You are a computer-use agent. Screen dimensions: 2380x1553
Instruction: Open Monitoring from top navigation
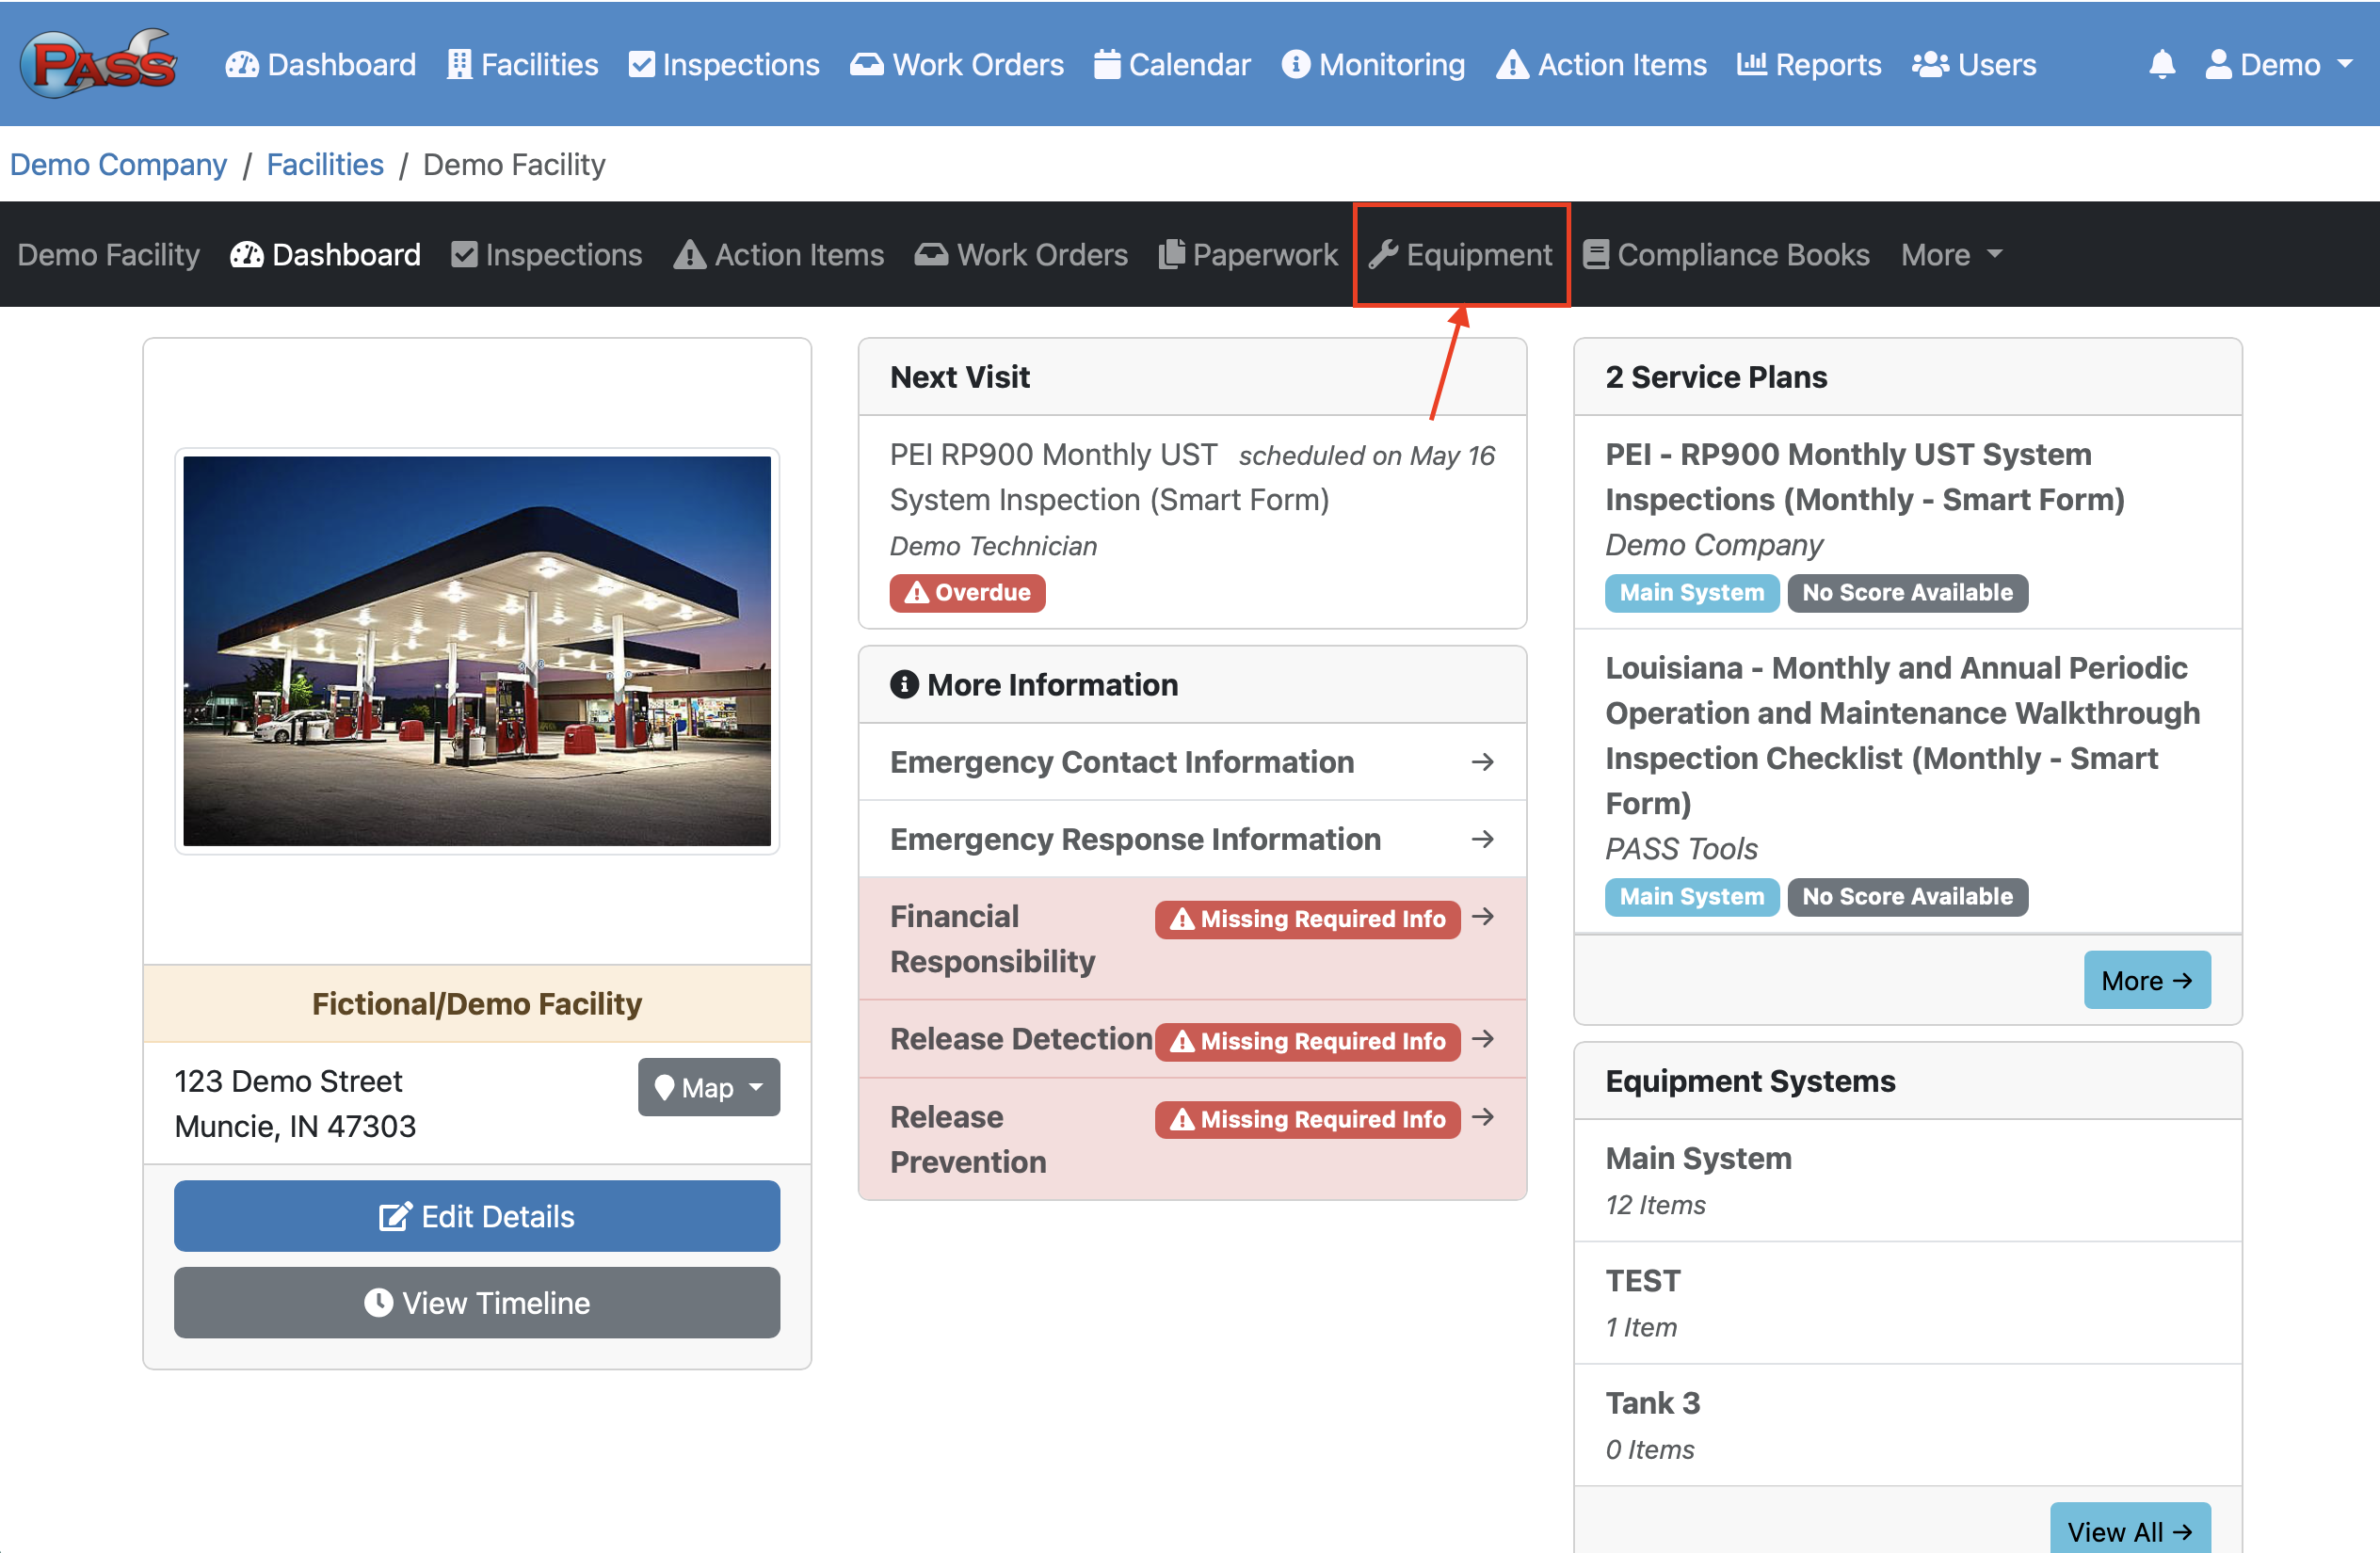pyautogui.click(x=1373, y=65)
